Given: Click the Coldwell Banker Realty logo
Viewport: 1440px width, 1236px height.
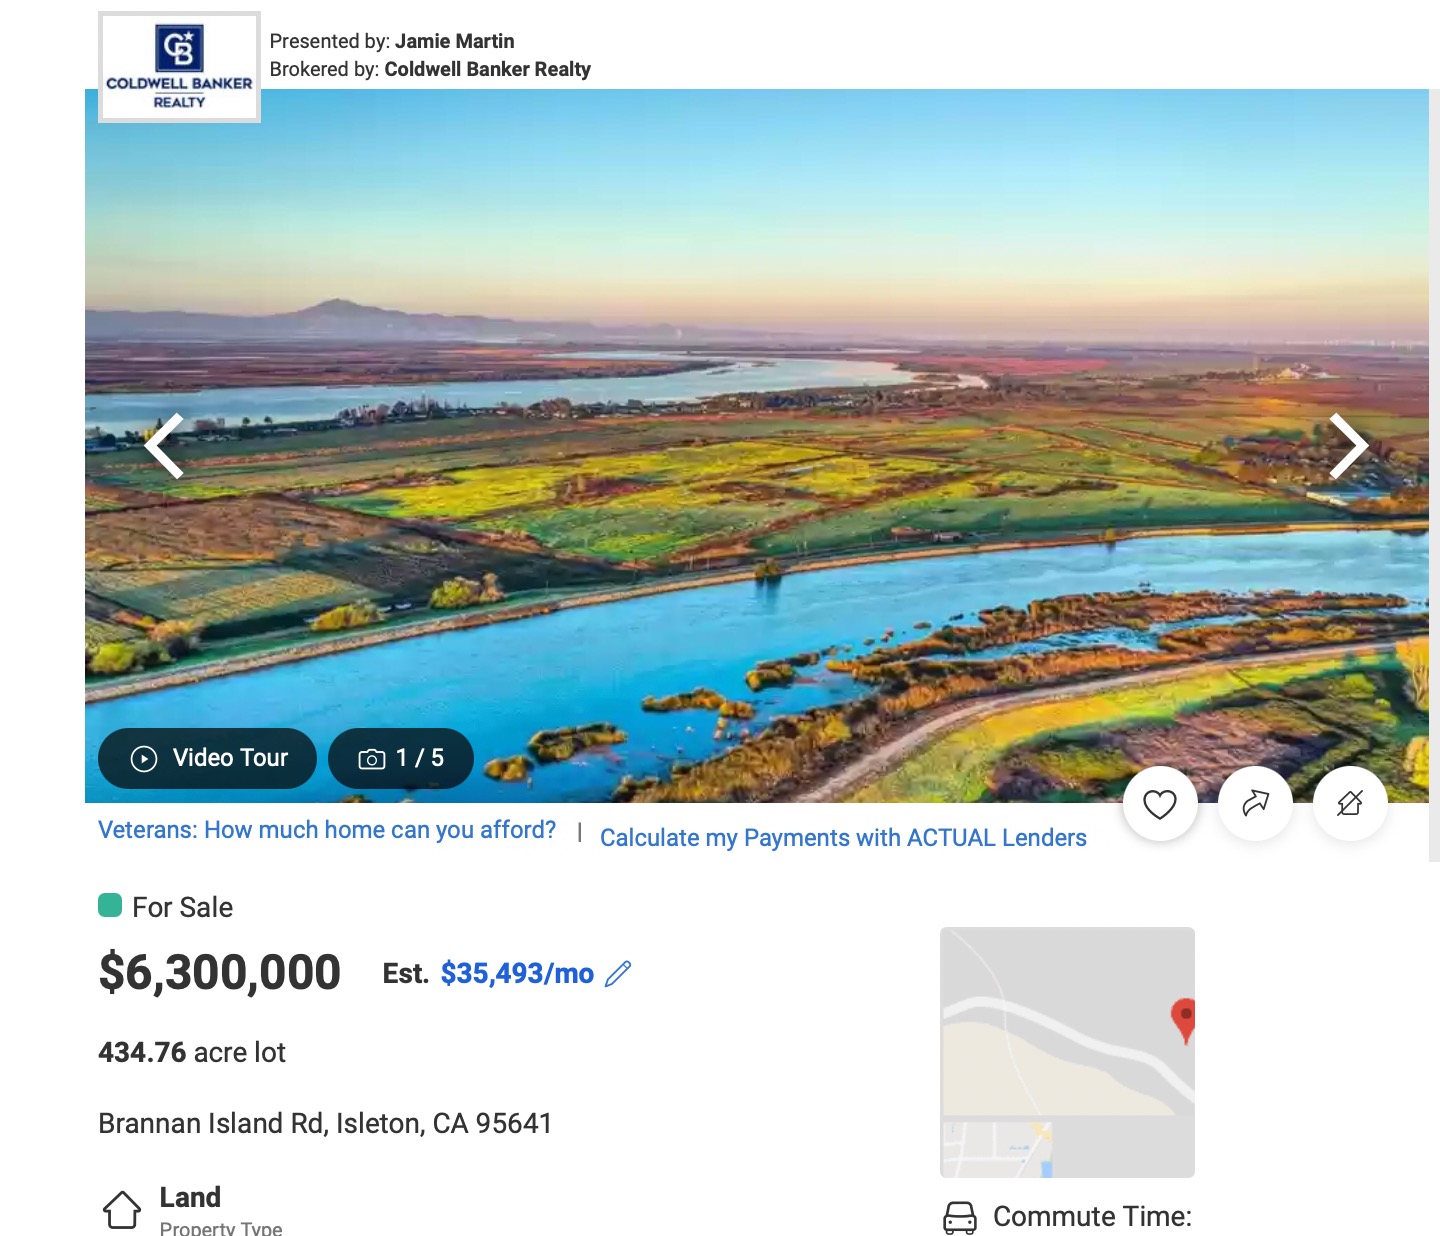Looking at the screenshot, I should tap(180, 67).
